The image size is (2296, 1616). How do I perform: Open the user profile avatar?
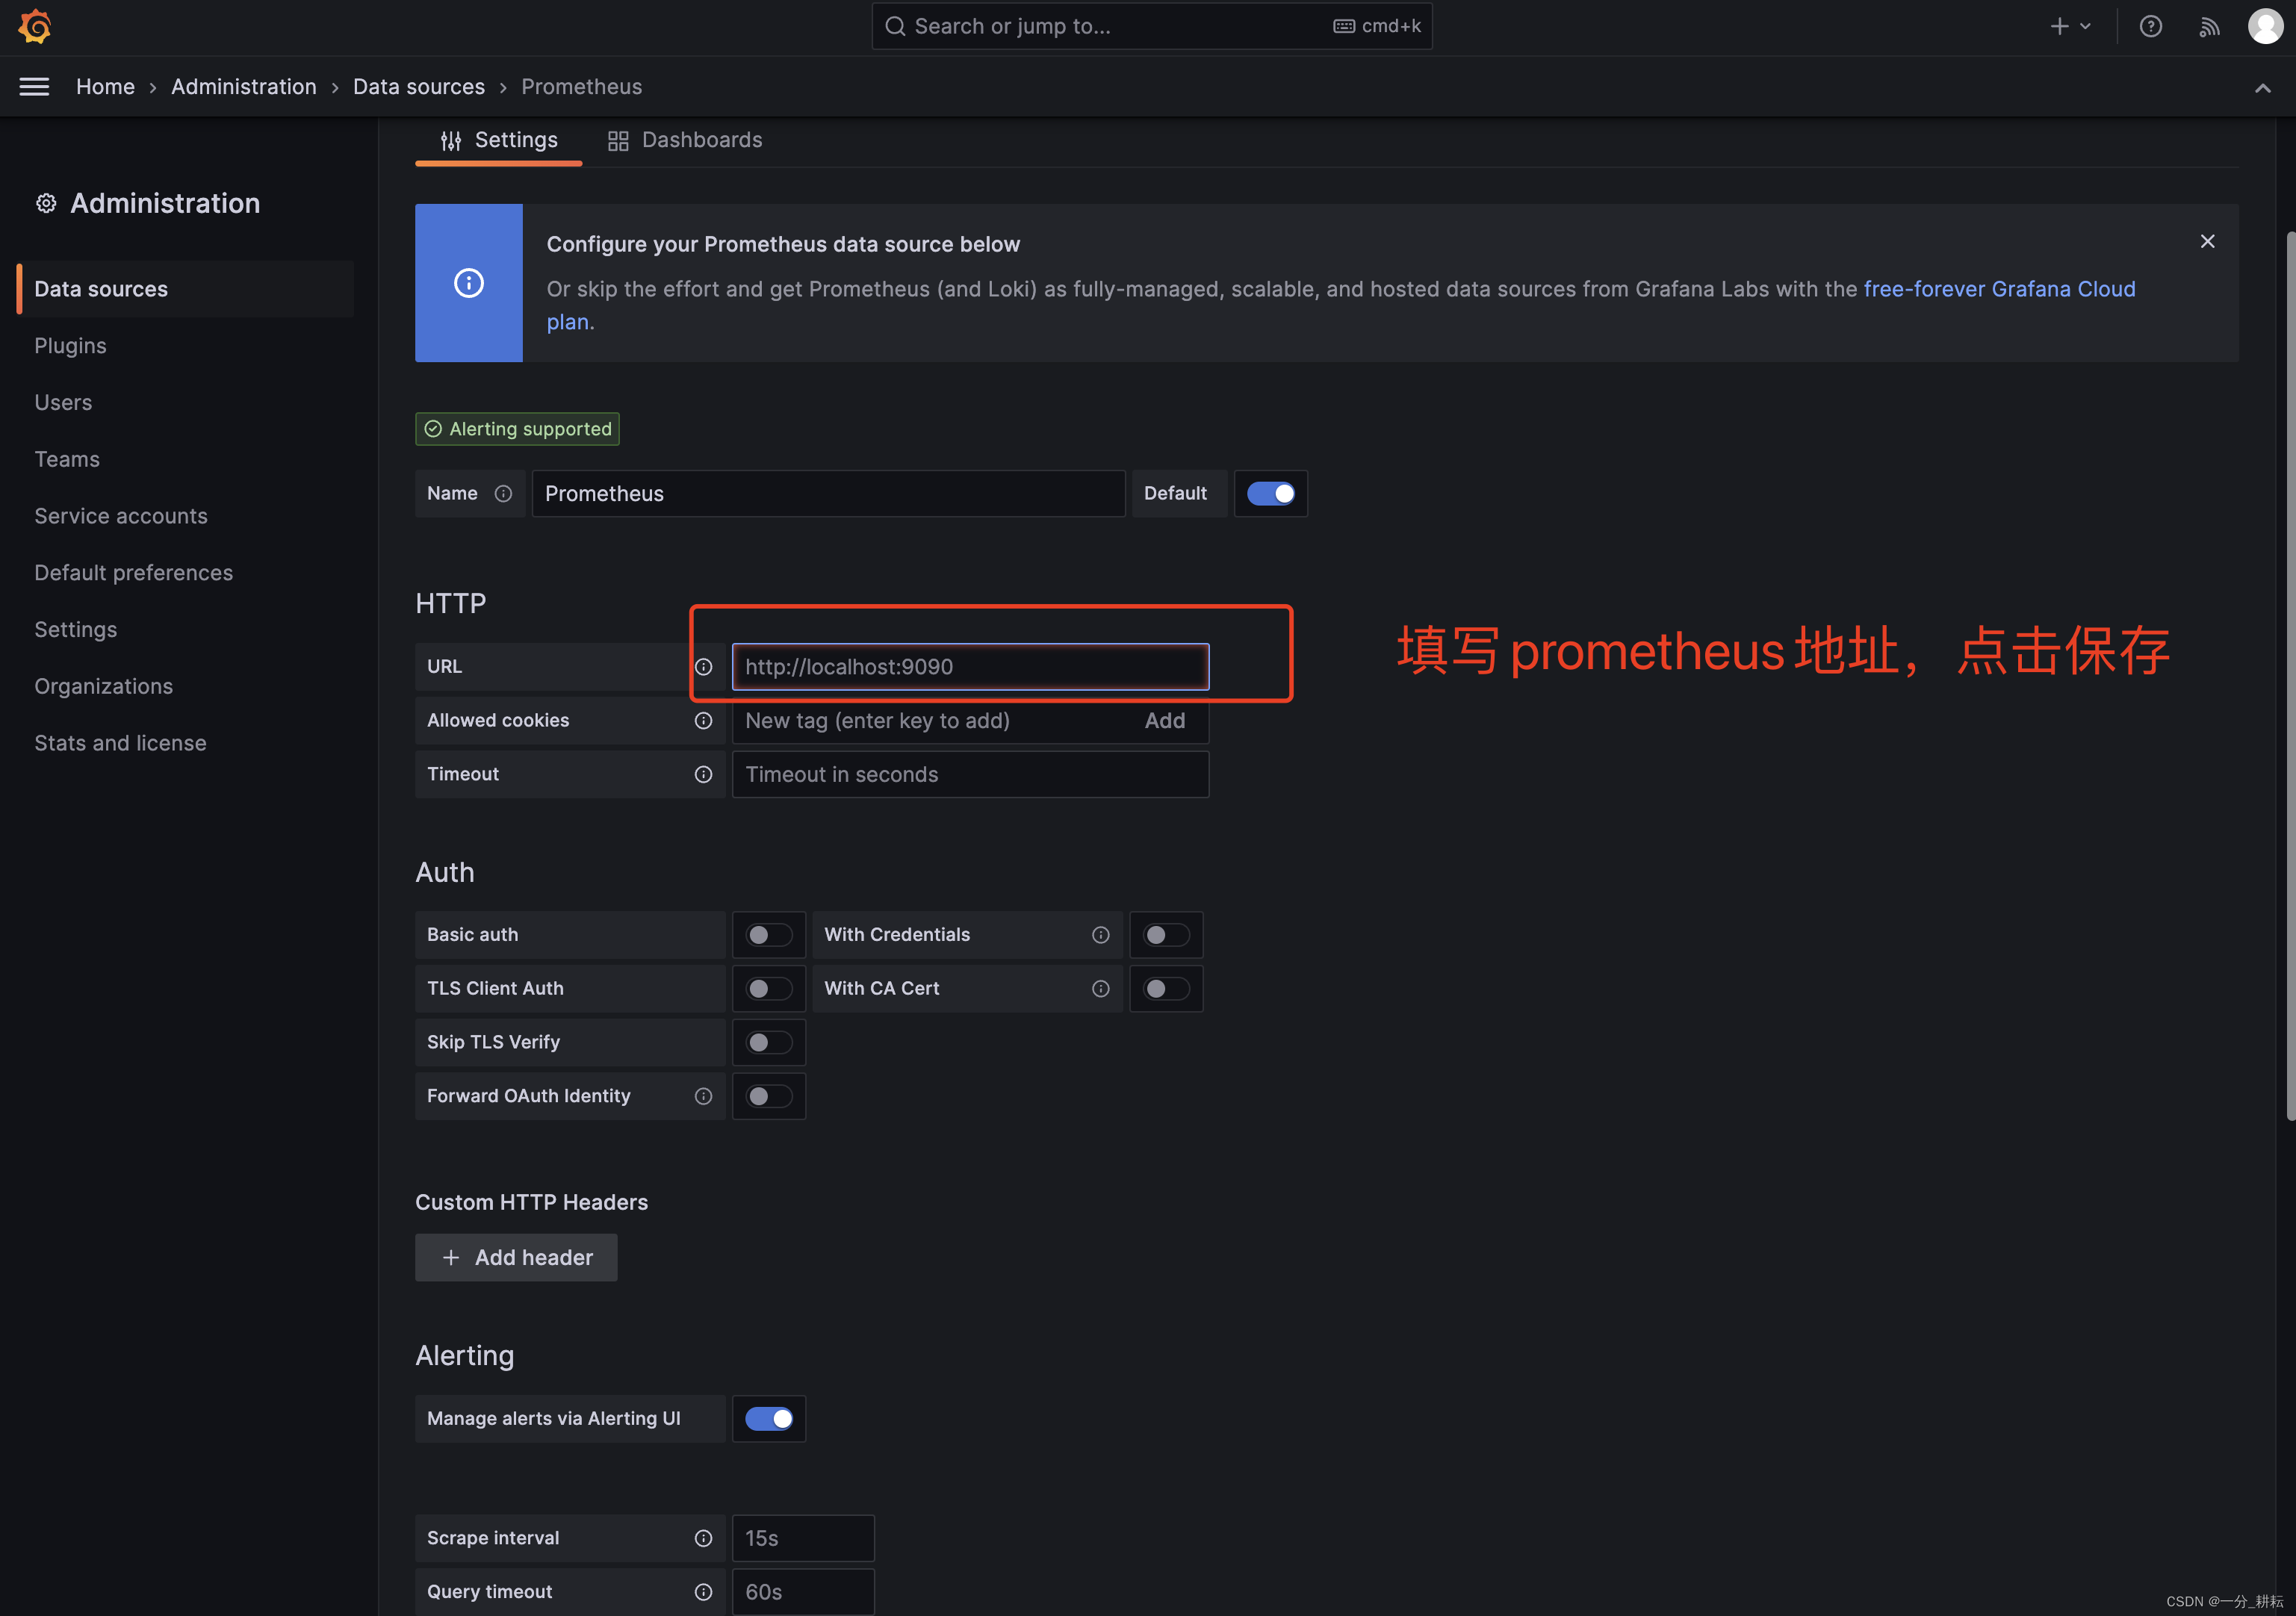[2264, 26]
